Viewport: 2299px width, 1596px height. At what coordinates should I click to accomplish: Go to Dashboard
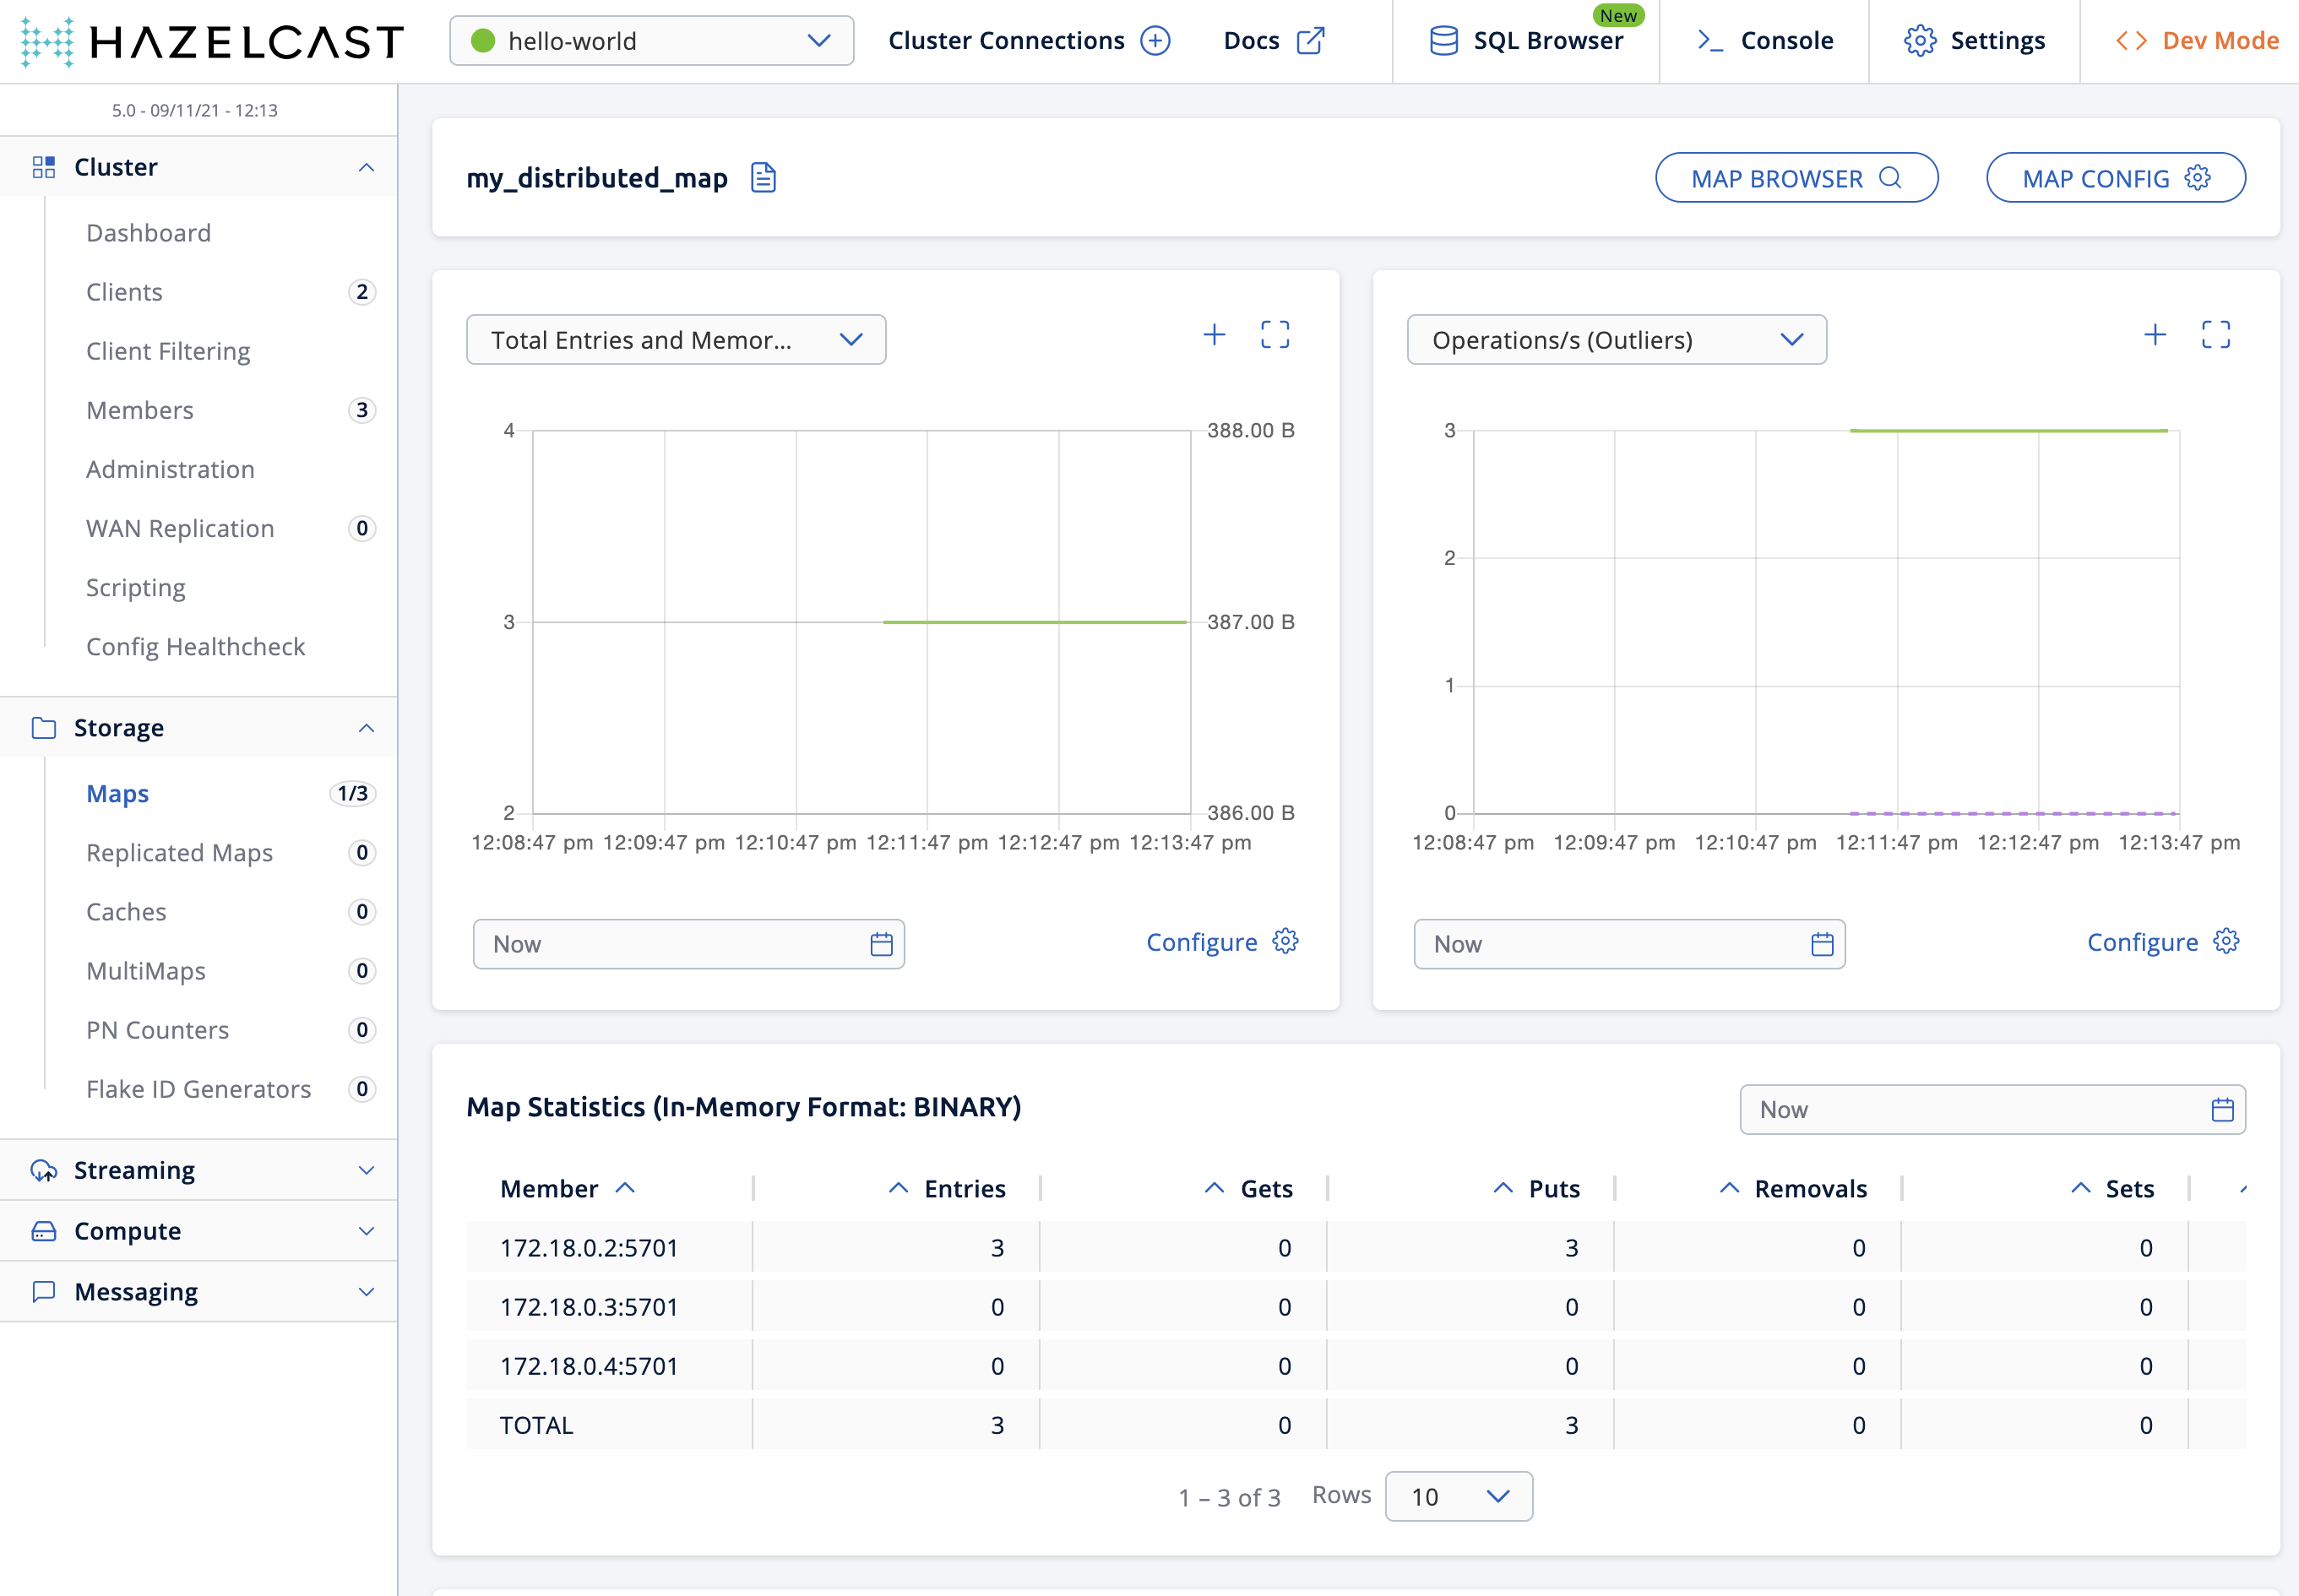tap(149, 233)
